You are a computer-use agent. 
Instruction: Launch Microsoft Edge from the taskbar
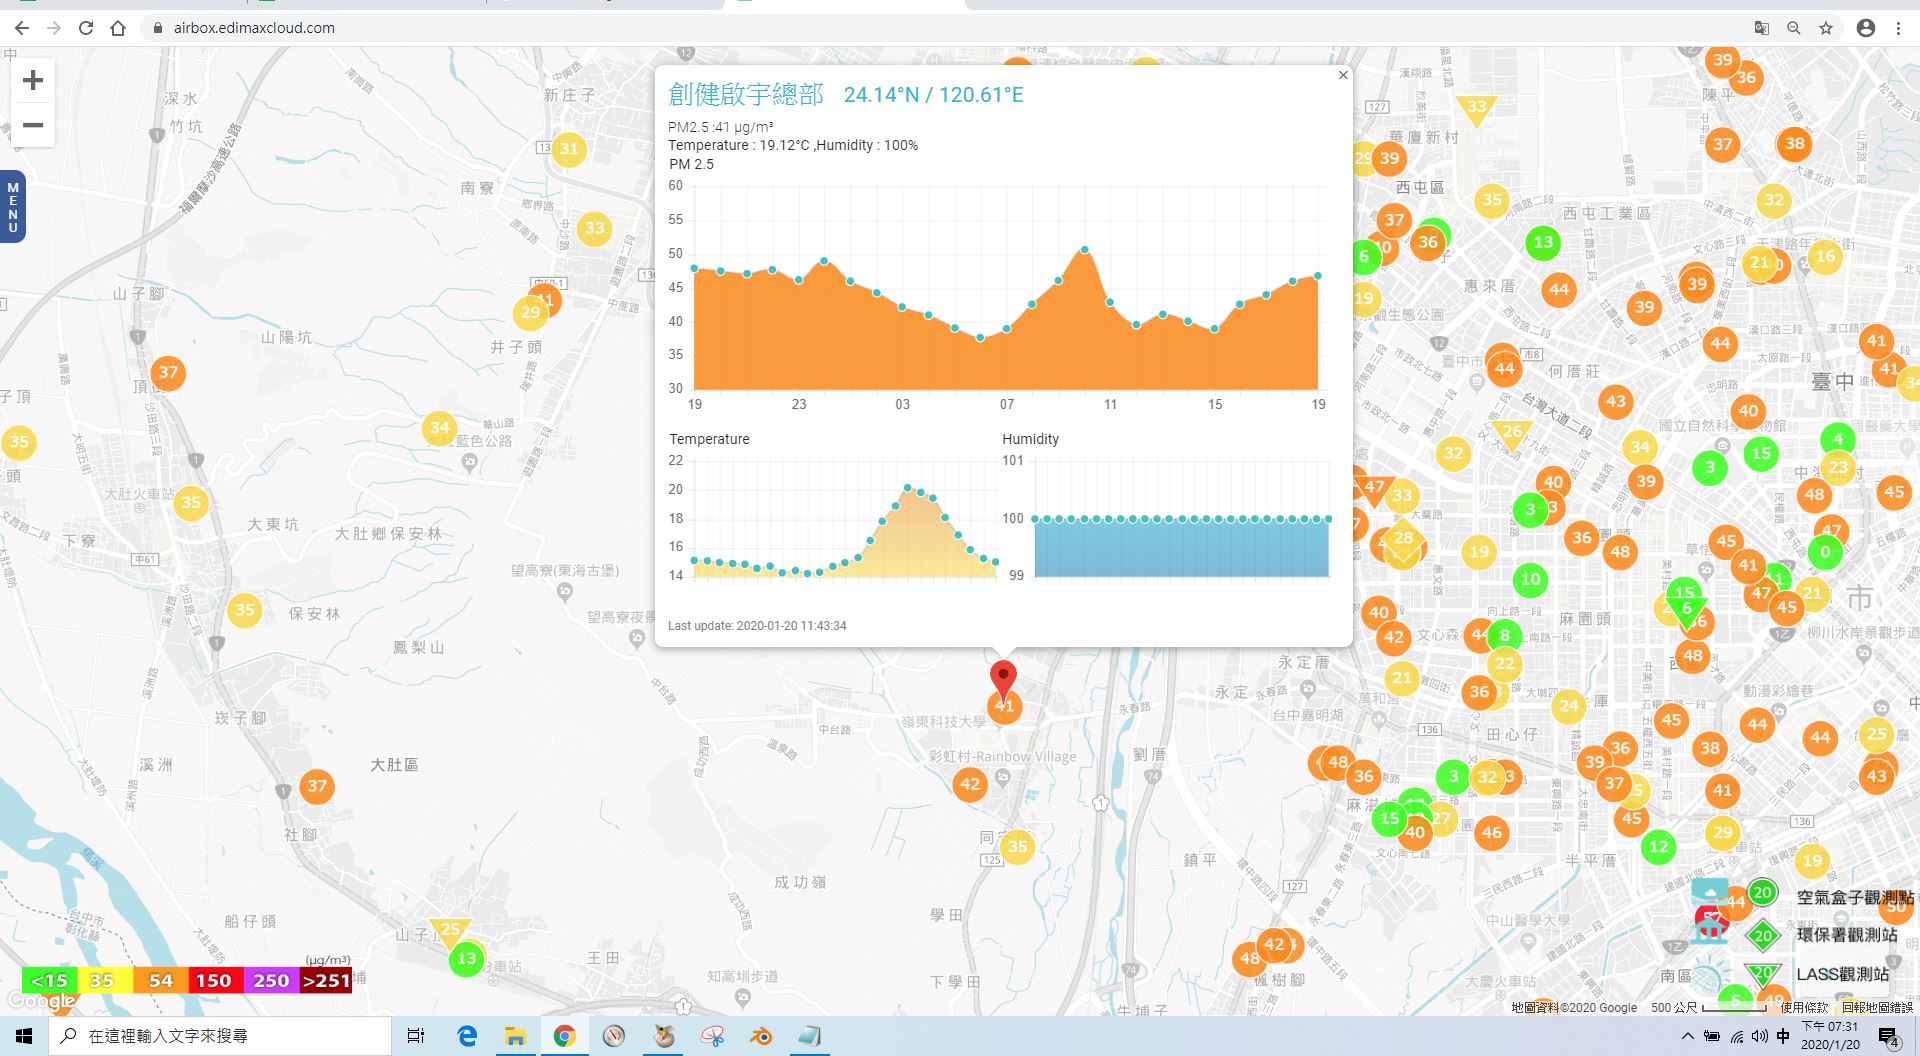pyautogui.click(x=467, y=1036)
